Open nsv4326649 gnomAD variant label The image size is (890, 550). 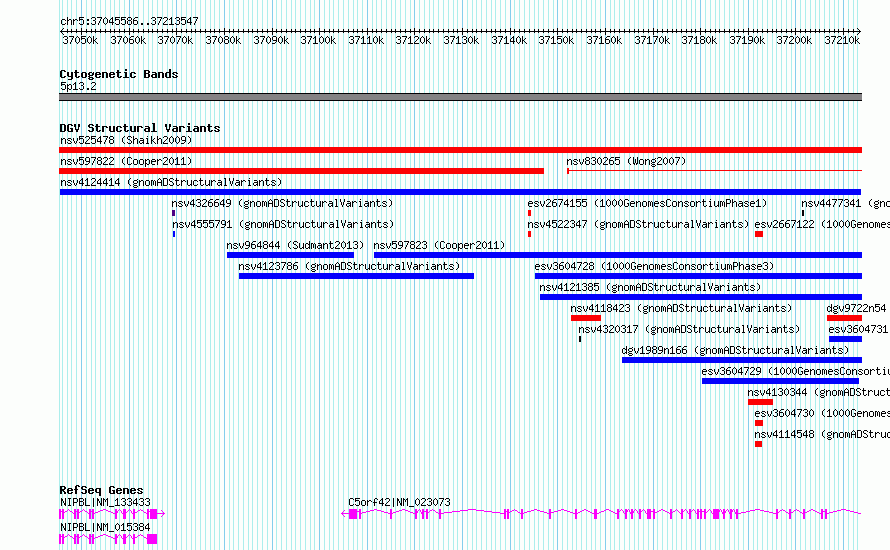282,203
